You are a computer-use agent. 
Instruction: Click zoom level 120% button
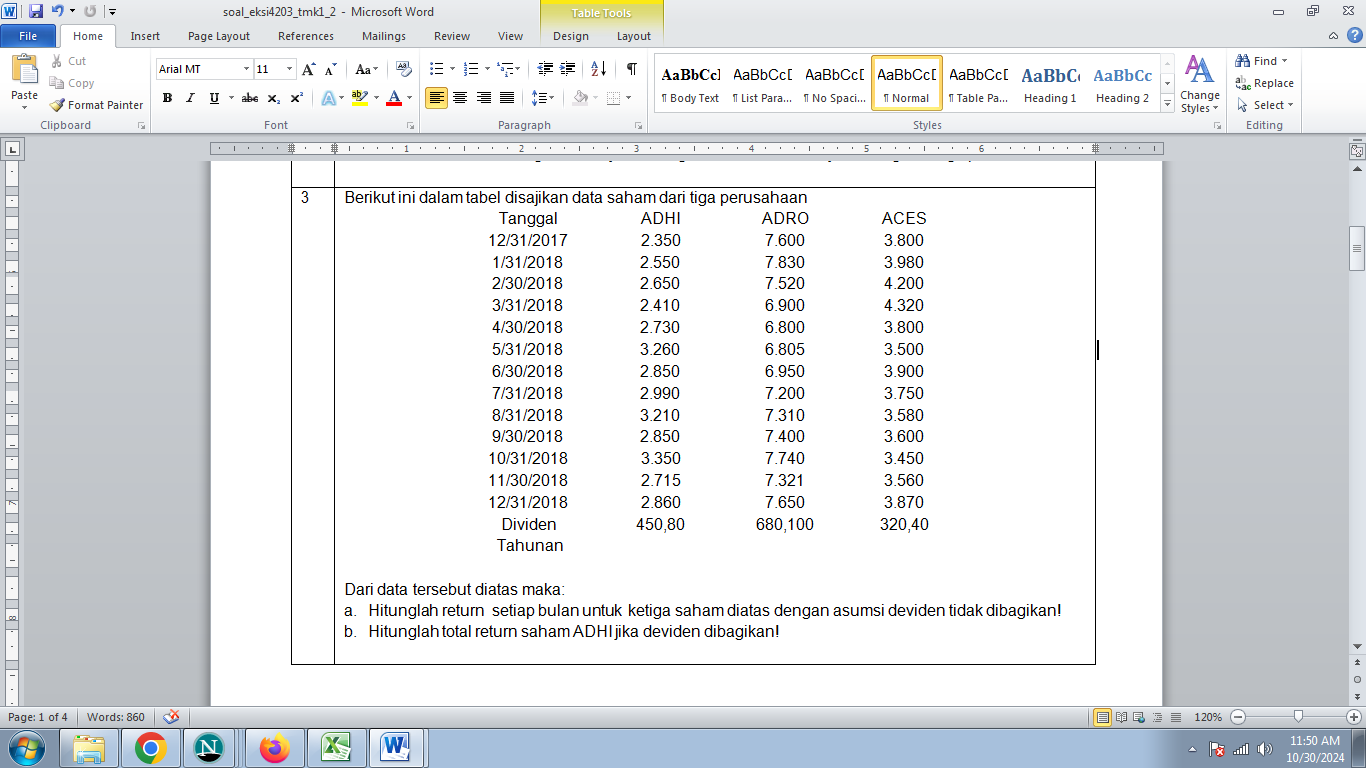(1208, 717)
